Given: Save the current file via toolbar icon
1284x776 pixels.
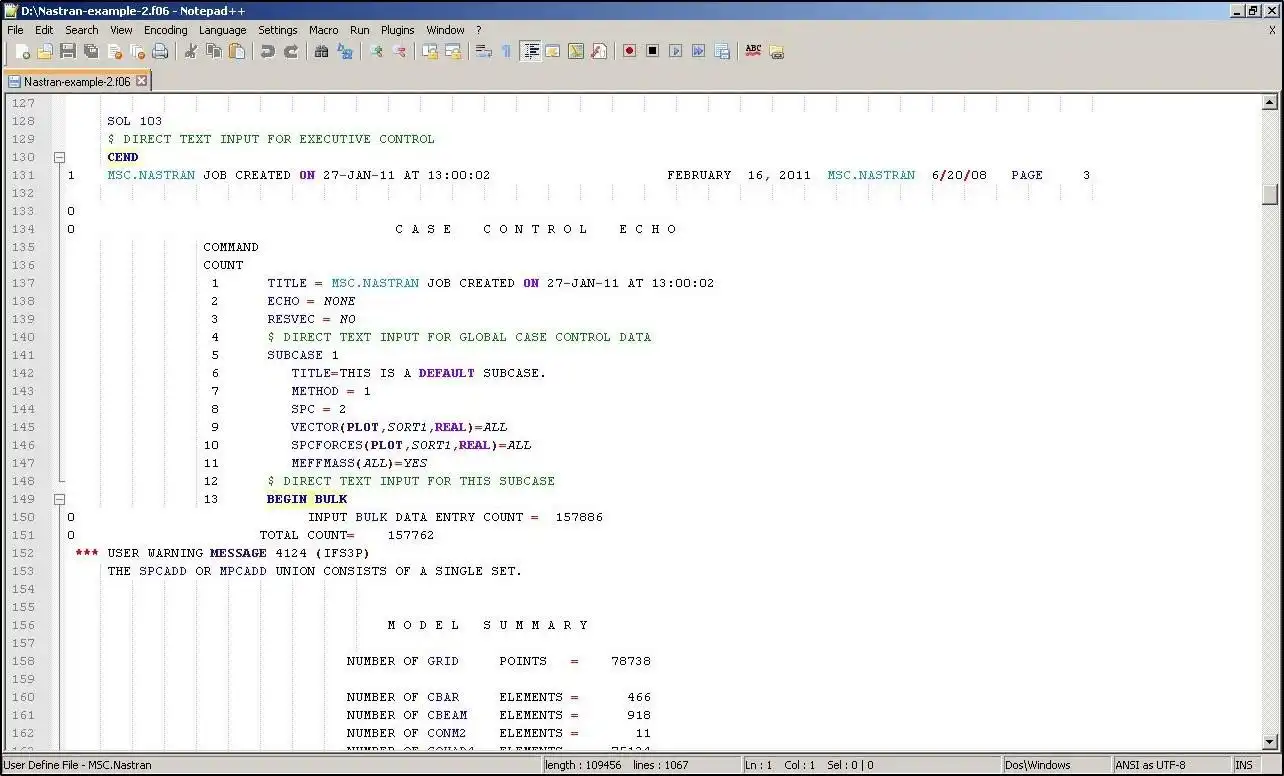Looking at the screenshot, I should click(x=68, y=51).
